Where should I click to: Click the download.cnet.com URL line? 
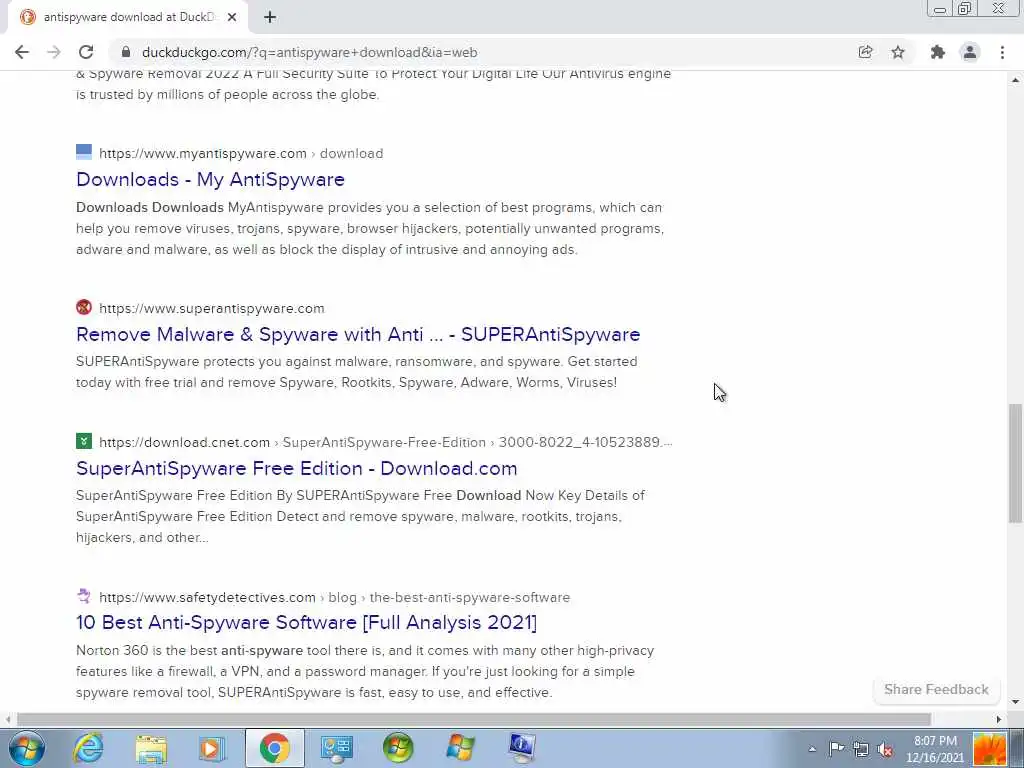click(385, 442)
